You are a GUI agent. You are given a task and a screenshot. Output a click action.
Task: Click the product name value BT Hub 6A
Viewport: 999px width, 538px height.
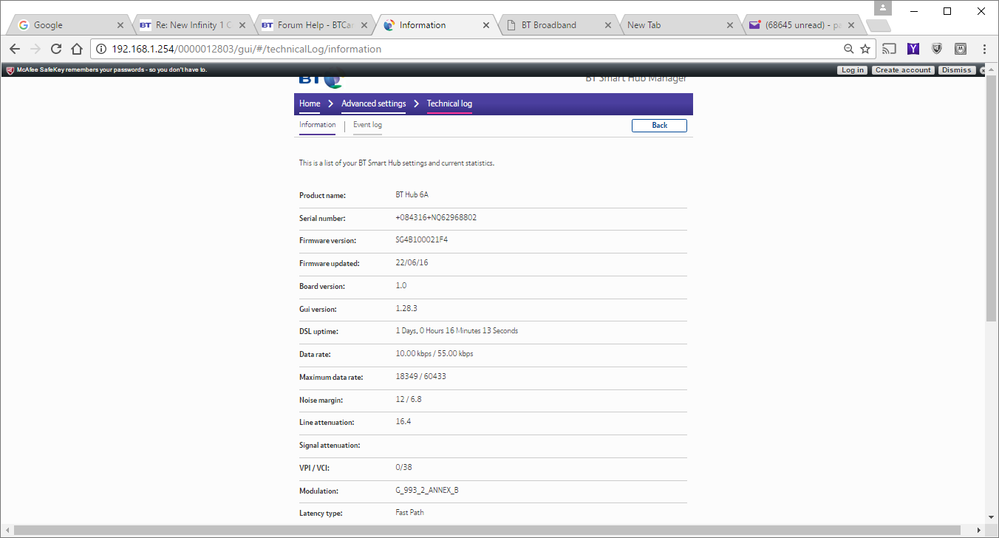click(412, 194)
